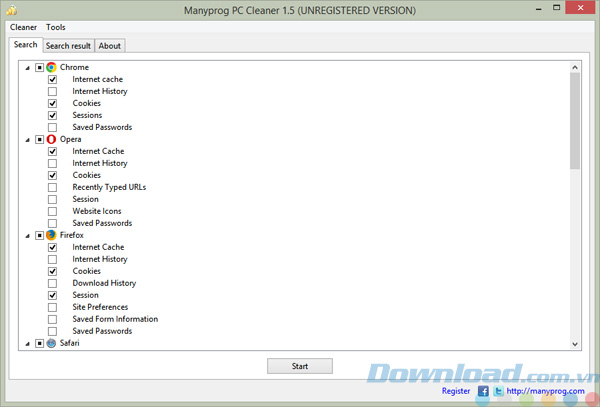The height and width of the screenshot is (407, 600).
Task: Minimize the PC Cleaner window
Action: click(x=539, y=8)
